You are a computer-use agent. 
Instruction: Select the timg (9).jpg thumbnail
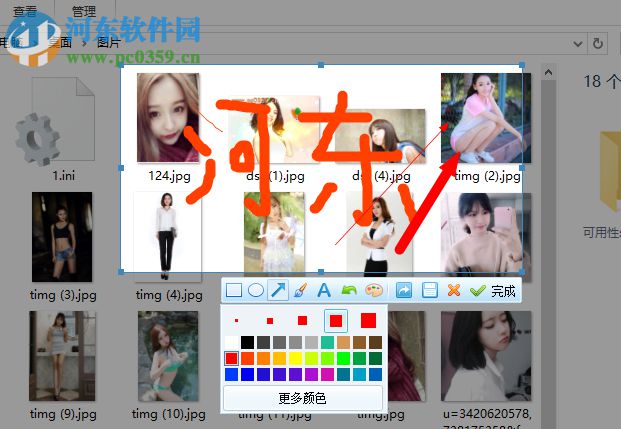point(62,356)
